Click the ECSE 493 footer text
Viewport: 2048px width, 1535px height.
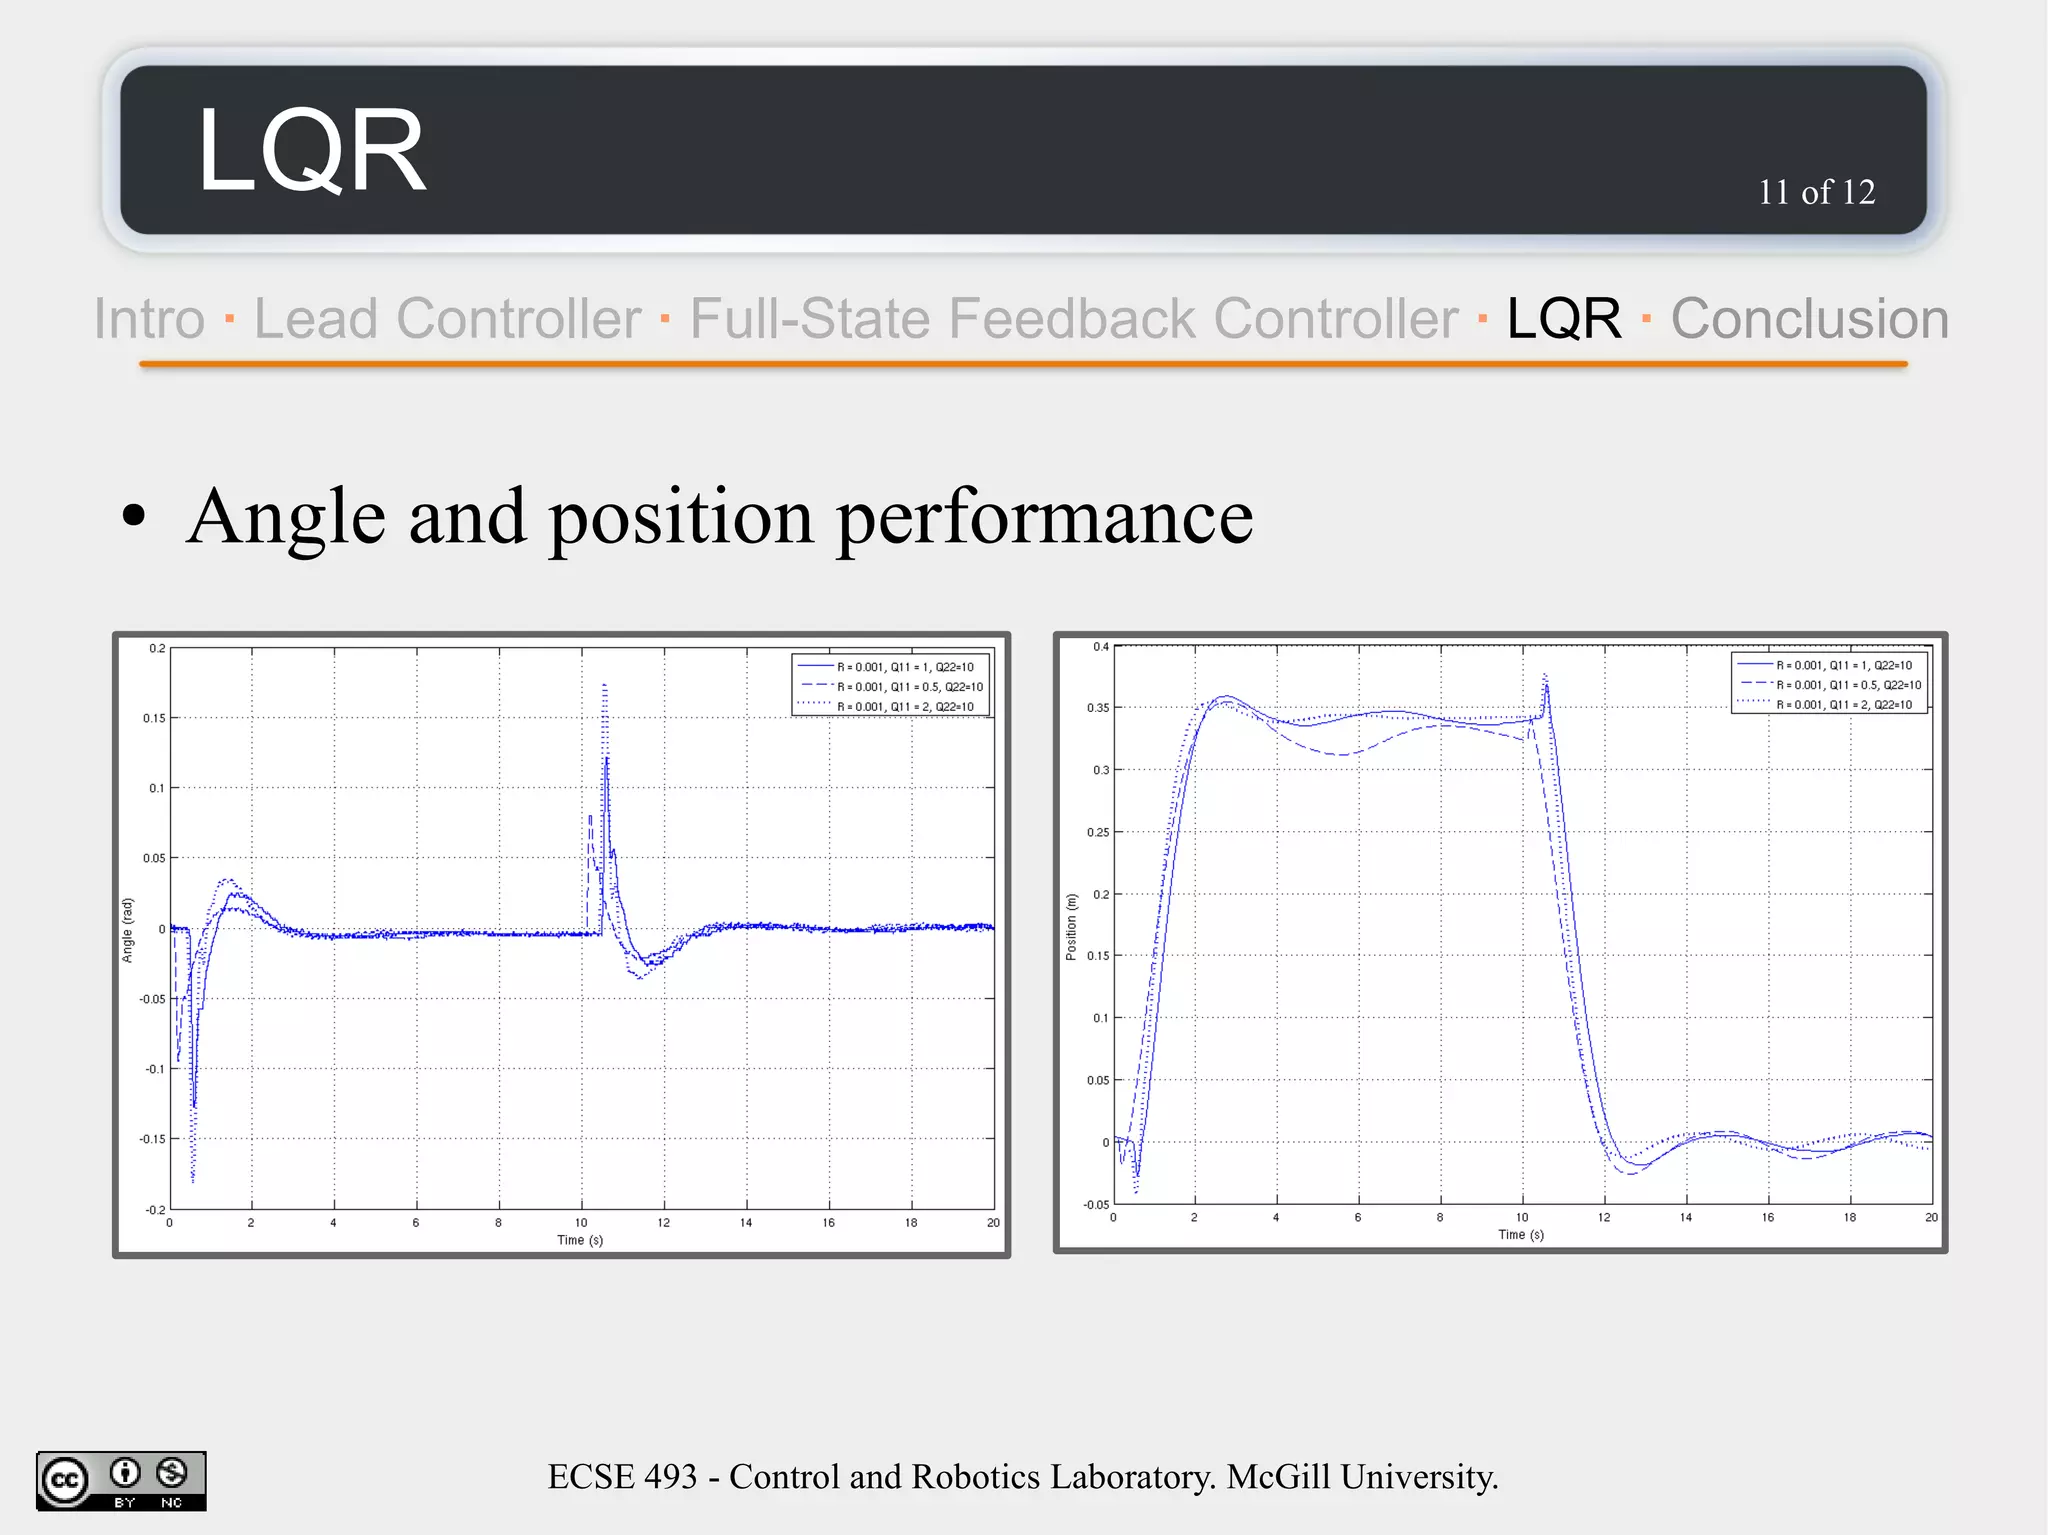tap(1022, 1477)
